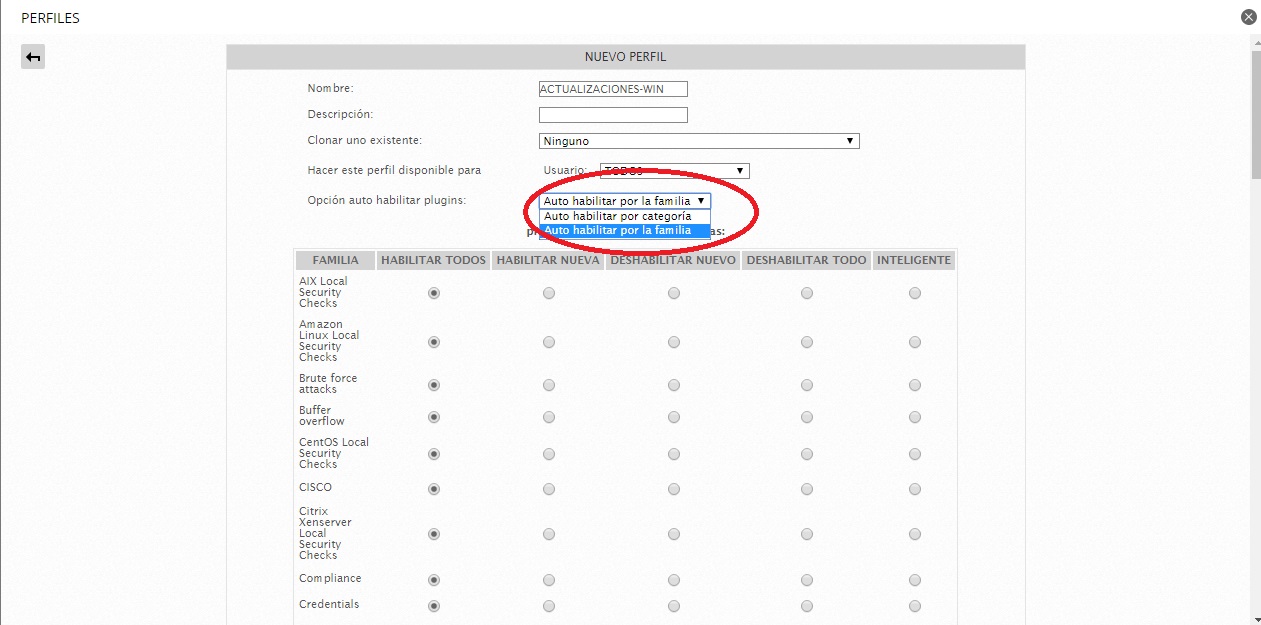The image size is (1261, 625).
Task: Open the auto habilitar plugins dropdown
Action: click(625, 201)
